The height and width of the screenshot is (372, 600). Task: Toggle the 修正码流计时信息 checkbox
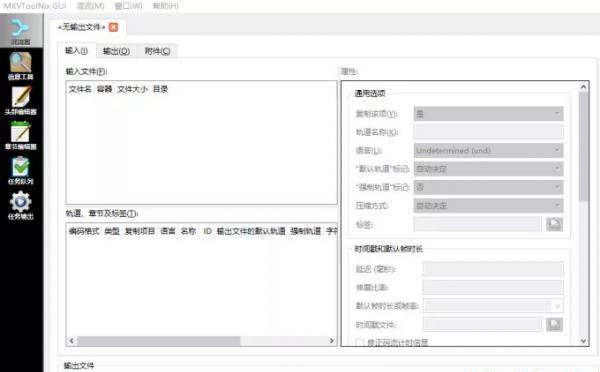click(x=360, y=343)
